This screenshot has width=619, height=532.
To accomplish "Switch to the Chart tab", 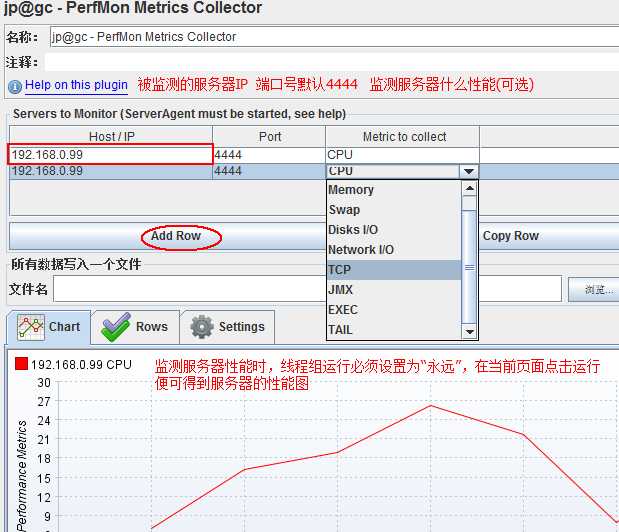I will [x=49, y=327].
